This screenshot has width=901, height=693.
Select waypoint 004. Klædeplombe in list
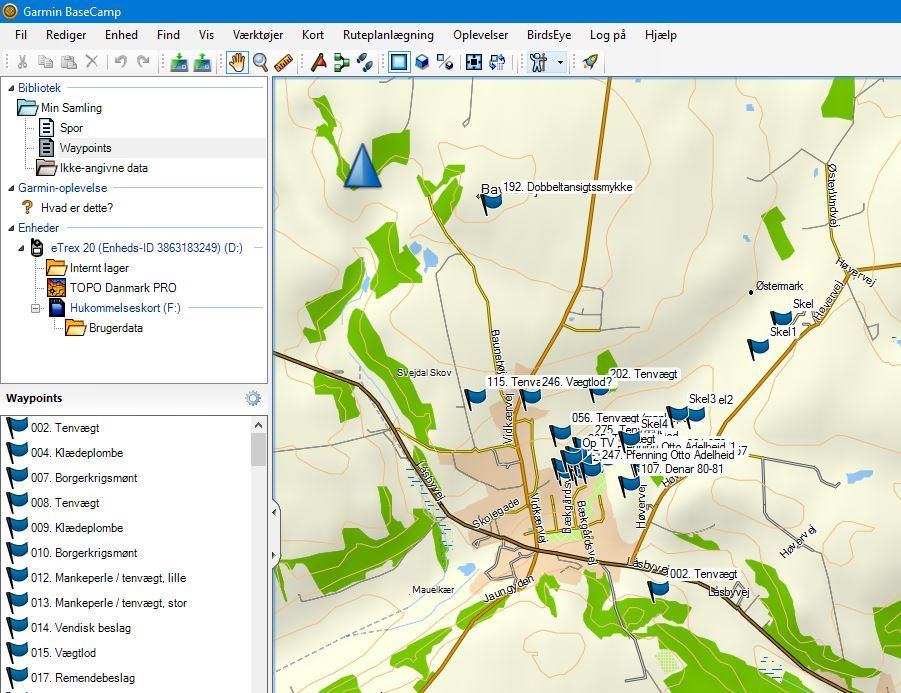tap(77, 453)
